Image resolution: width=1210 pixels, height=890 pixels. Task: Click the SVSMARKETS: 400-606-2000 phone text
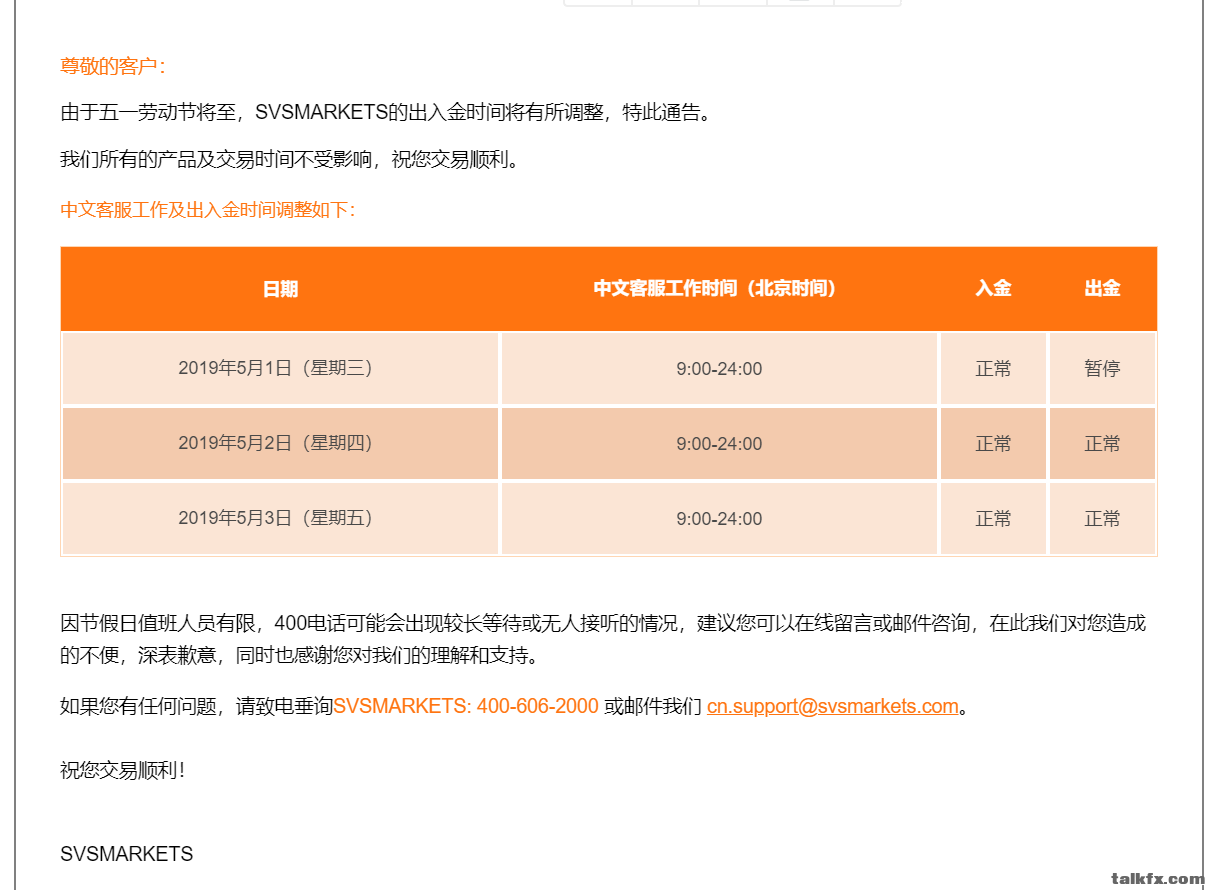pyautogui.click(x=466, y=706)
